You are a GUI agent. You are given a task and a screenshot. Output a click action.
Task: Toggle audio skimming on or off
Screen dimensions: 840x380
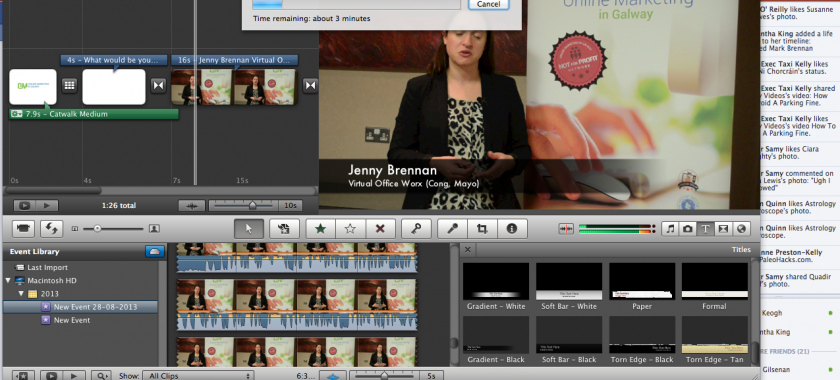pyautogui.click(x=566, y=229)
